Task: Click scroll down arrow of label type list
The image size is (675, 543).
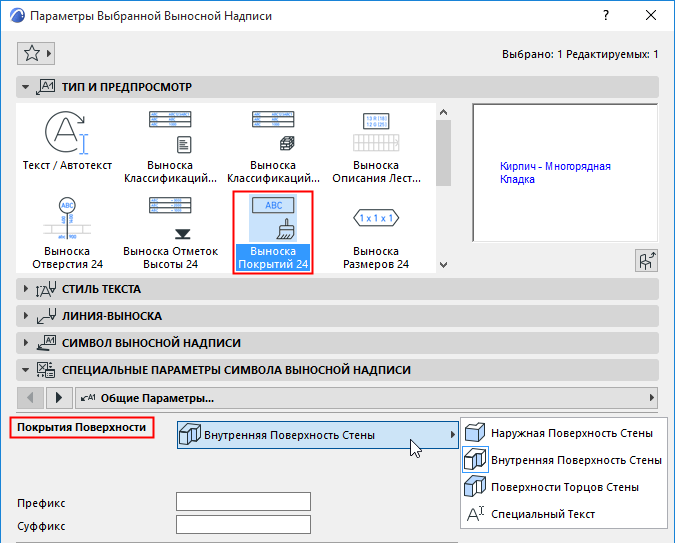Action: [443, 265]
